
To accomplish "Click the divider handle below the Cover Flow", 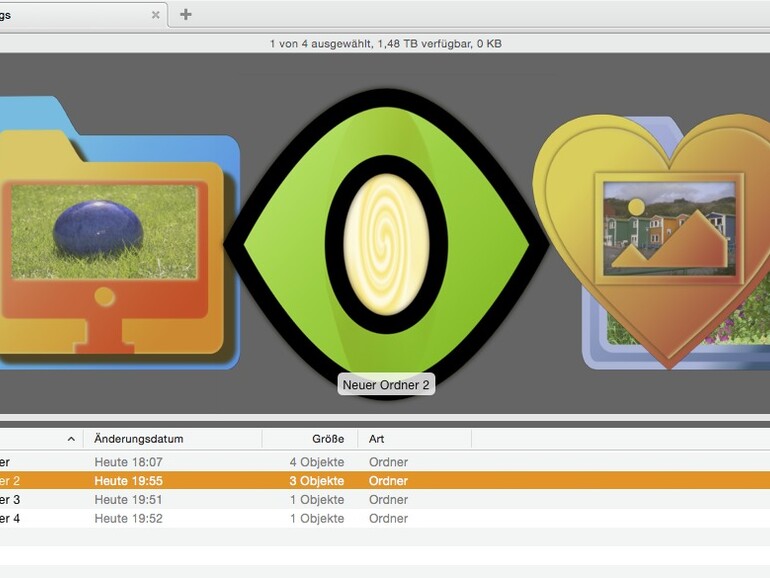I will pos(385,418).
